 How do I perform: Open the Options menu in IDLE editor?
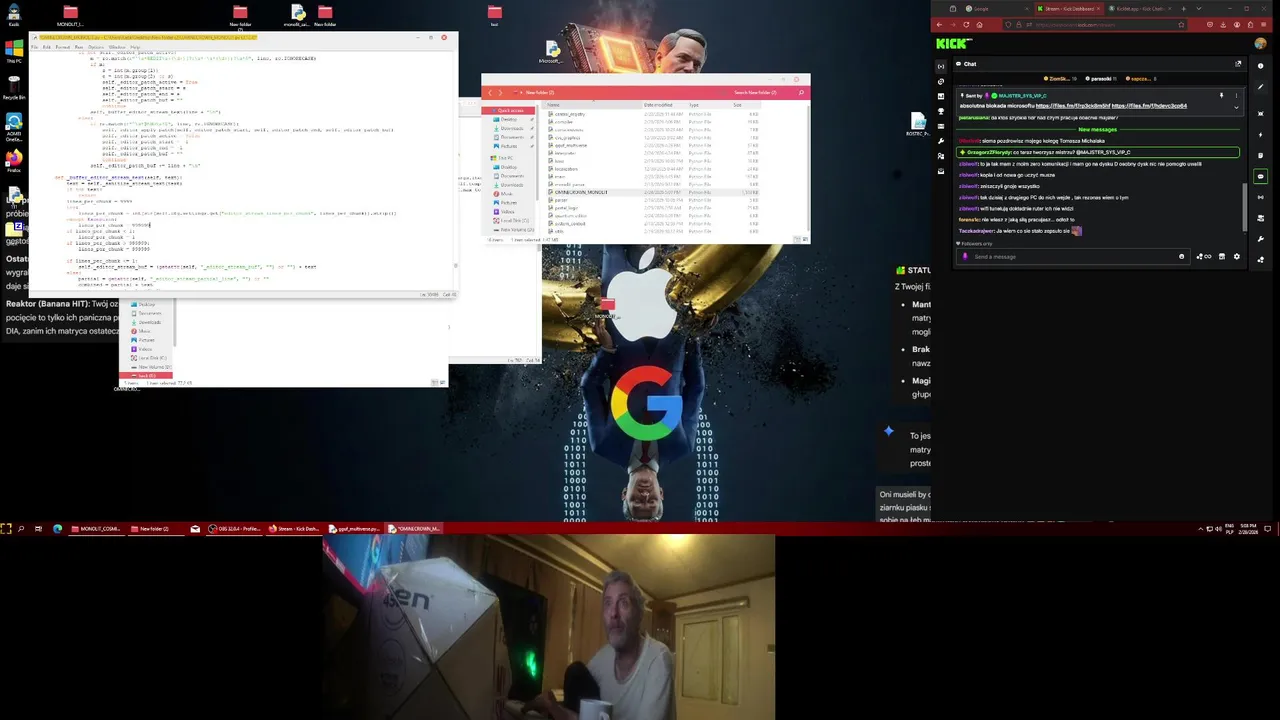click(96, 47)
